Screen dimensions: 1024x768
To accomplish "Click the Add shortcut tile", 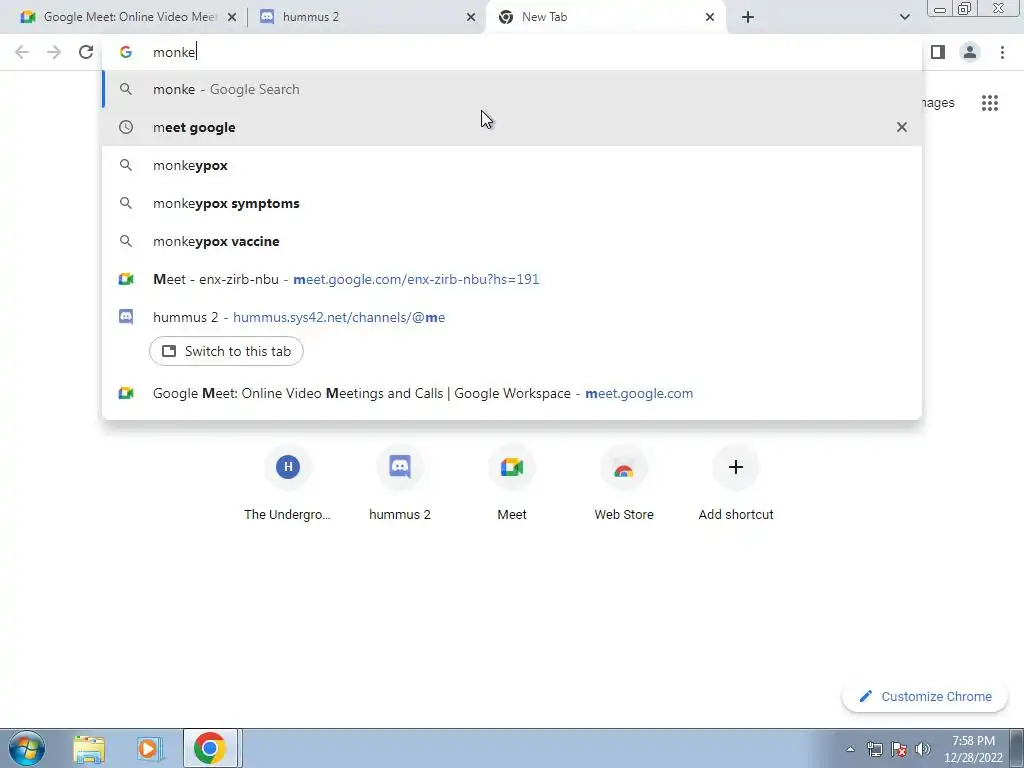I will point(736,483).
